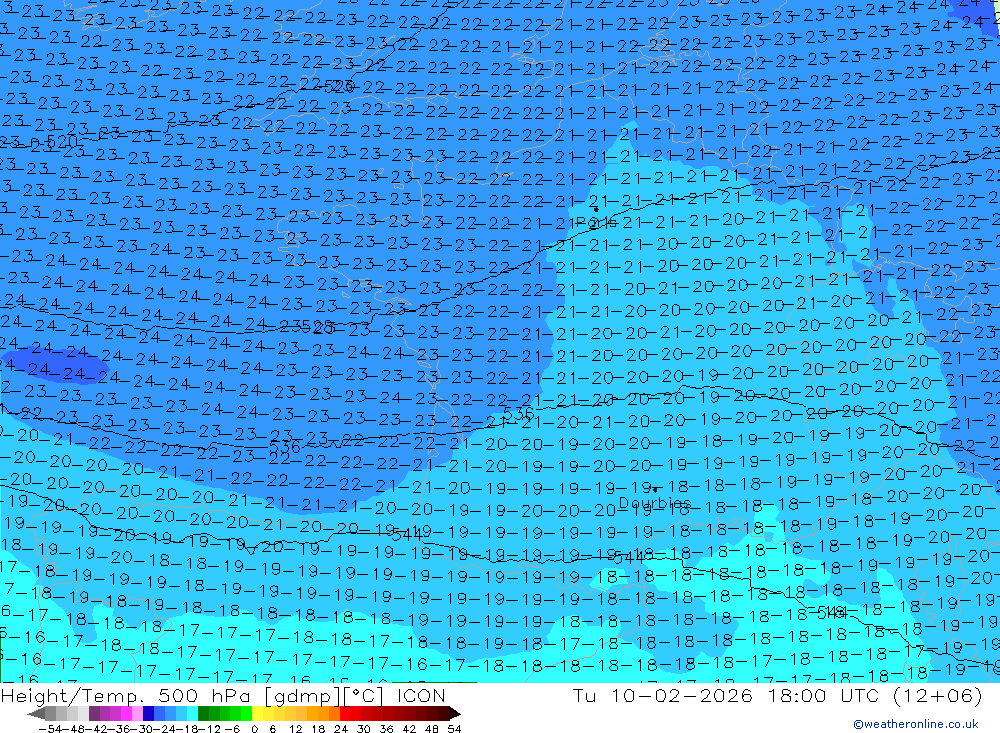The image size is (1000, 733).
Task: Click the yellow swatch above 0
Action: pos(258,713)
